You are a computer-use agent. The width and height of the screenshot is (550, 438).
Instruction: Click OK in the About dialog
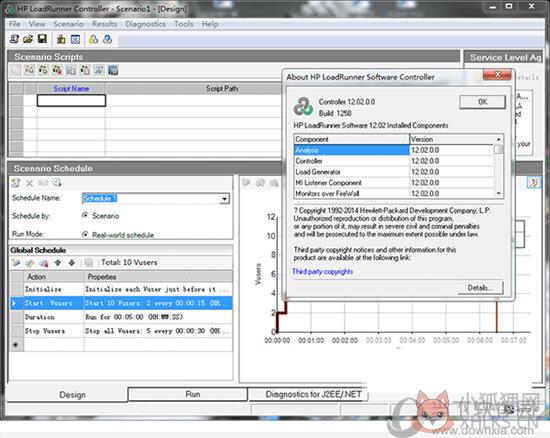click(482, 102)
